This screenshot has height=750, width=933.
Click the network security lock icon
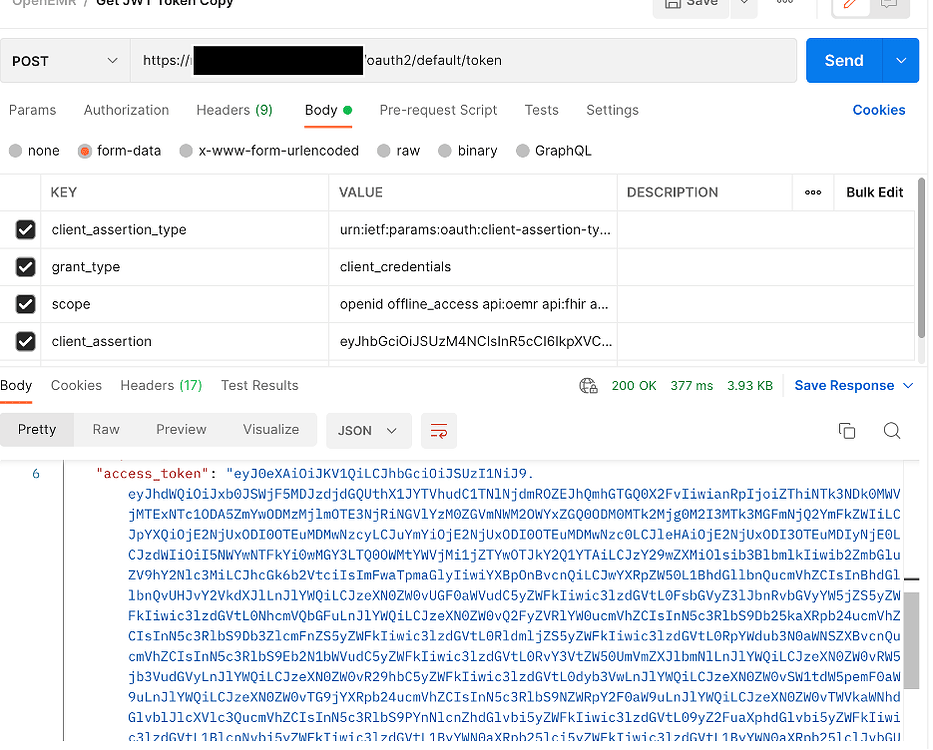588,385
